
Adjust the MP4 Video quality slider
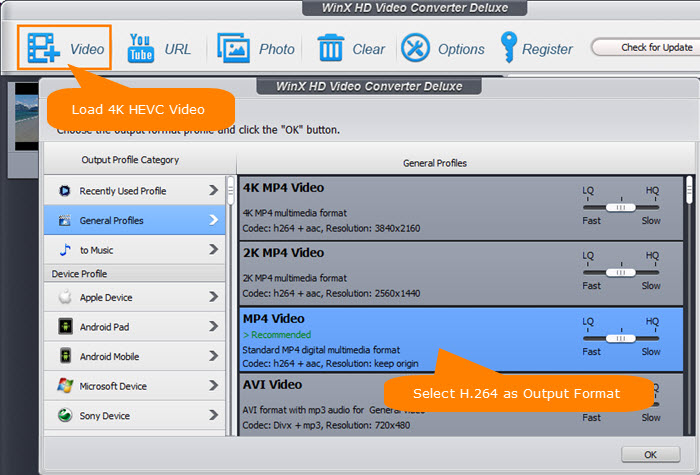click(621, 338)
